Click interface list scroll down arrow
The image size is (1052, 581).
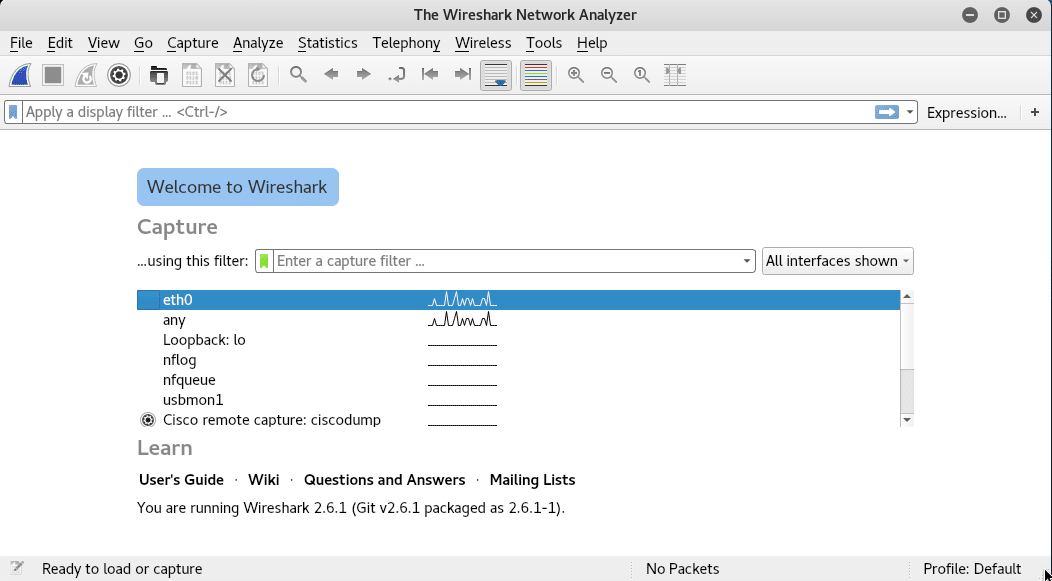click(907, 420)
